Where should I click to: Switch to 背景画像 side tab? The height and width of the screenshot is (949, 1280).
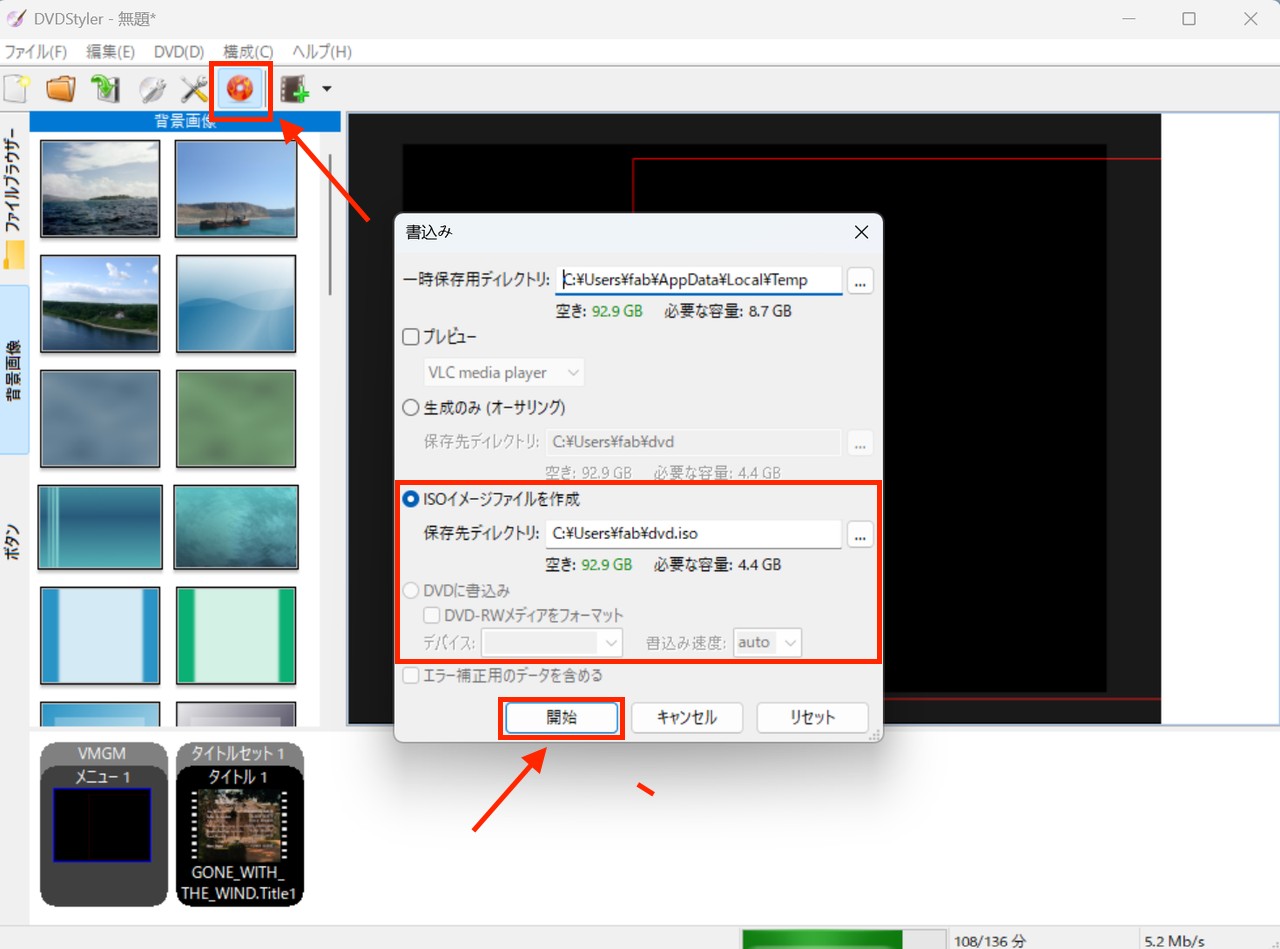click(14, 369)
